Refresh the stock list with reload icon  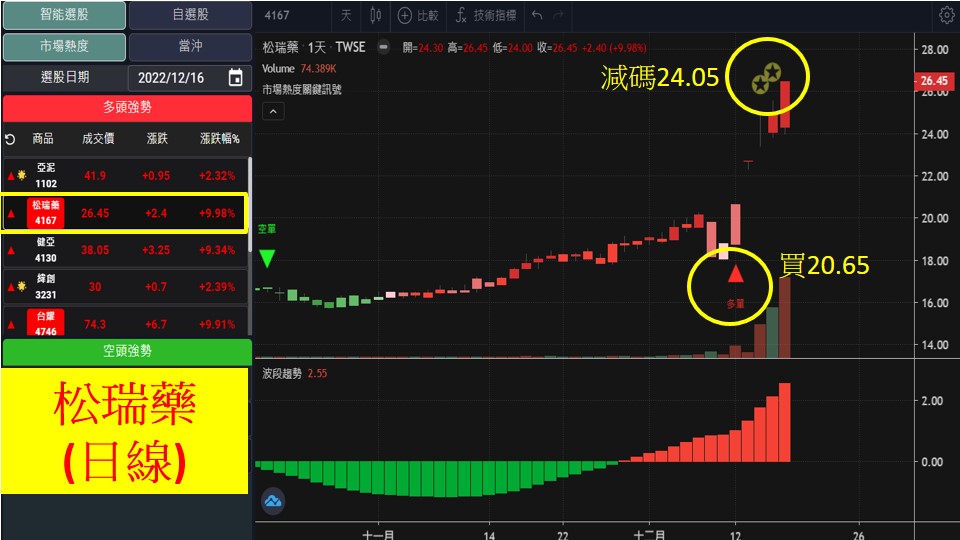[x=10, y=139]
